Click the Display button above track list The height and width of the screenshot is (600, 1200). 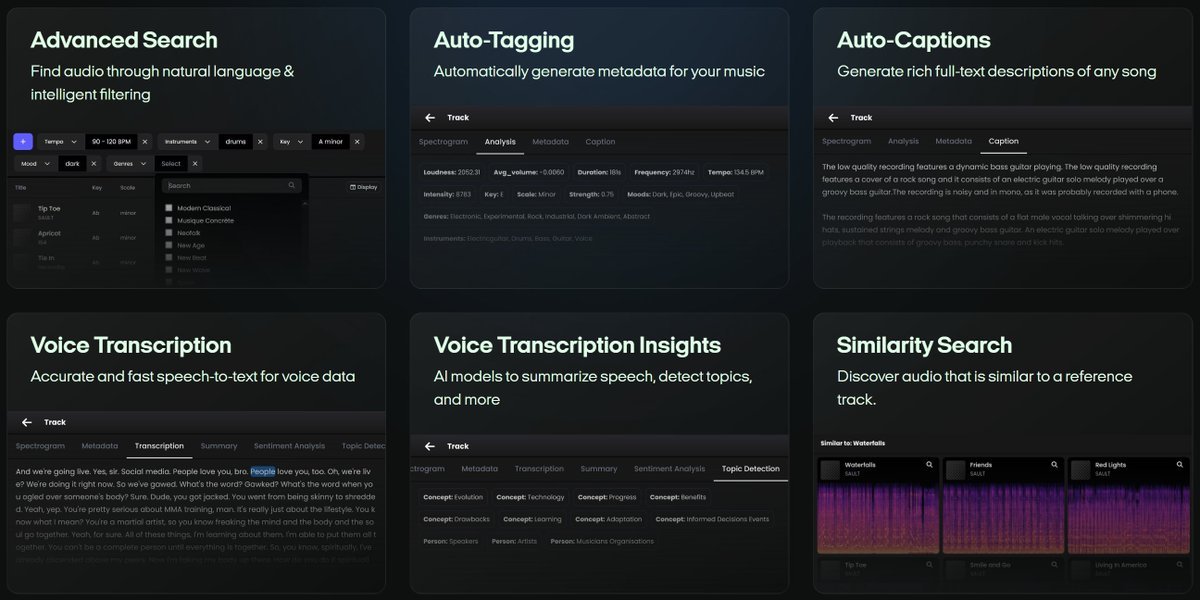(x=363, y=187)
